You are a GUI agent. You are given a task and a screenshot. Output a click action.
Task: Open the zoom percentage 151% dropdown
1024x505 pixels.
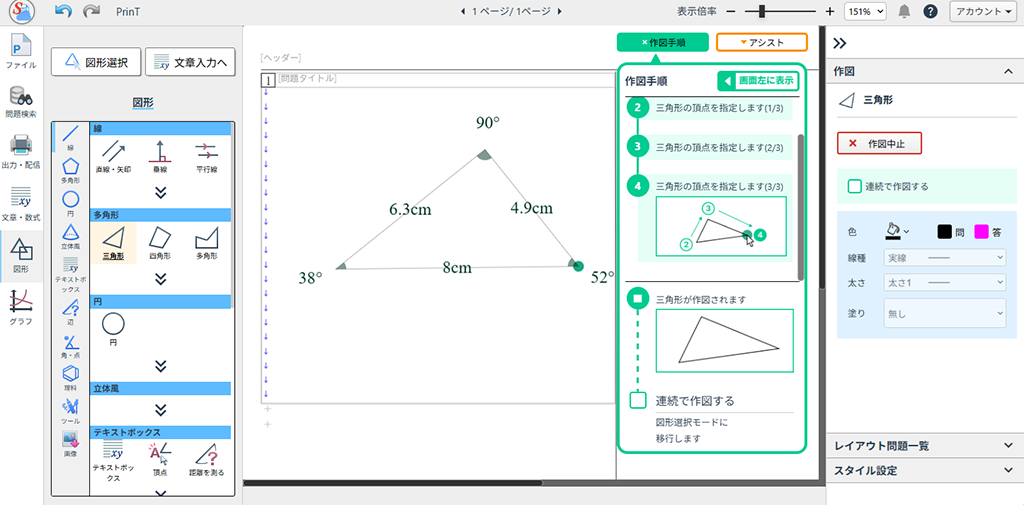[x=865, y=12]
